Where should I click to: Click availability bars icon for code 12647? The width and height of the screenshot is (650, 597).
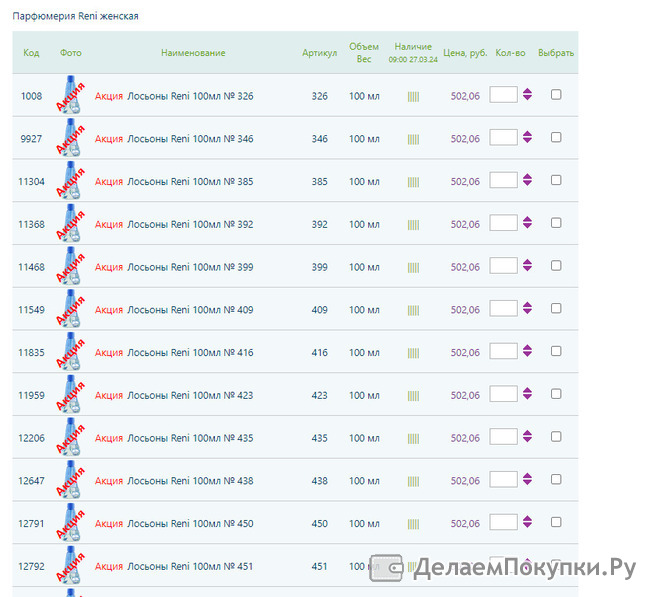click(x=413, y=481)
